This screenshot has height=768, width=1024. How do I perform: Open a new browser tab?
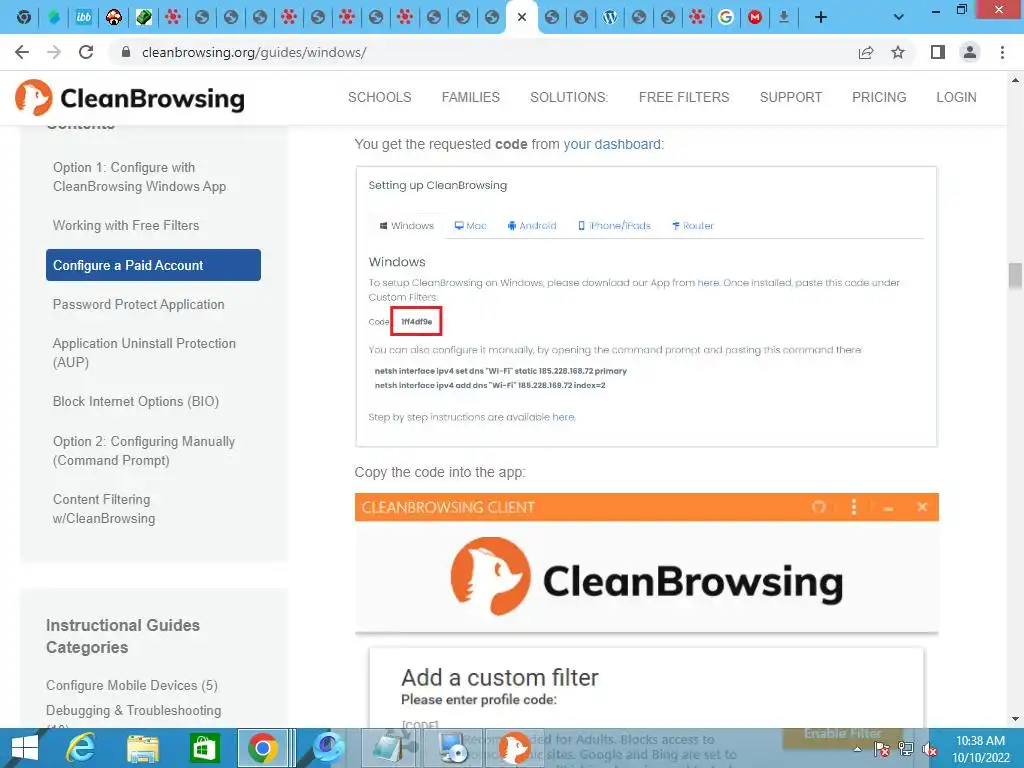pos(821,17)
